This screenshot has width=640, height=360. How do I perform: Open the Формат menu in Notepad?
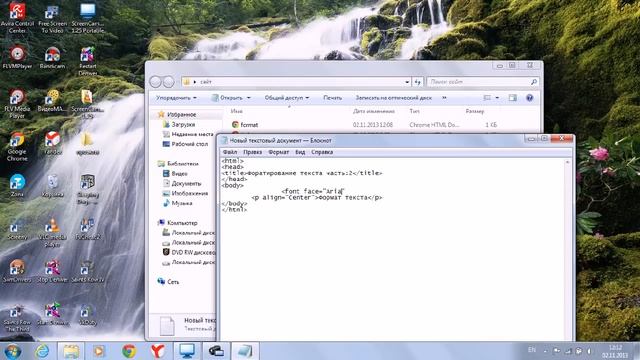[x=278, y=152]
